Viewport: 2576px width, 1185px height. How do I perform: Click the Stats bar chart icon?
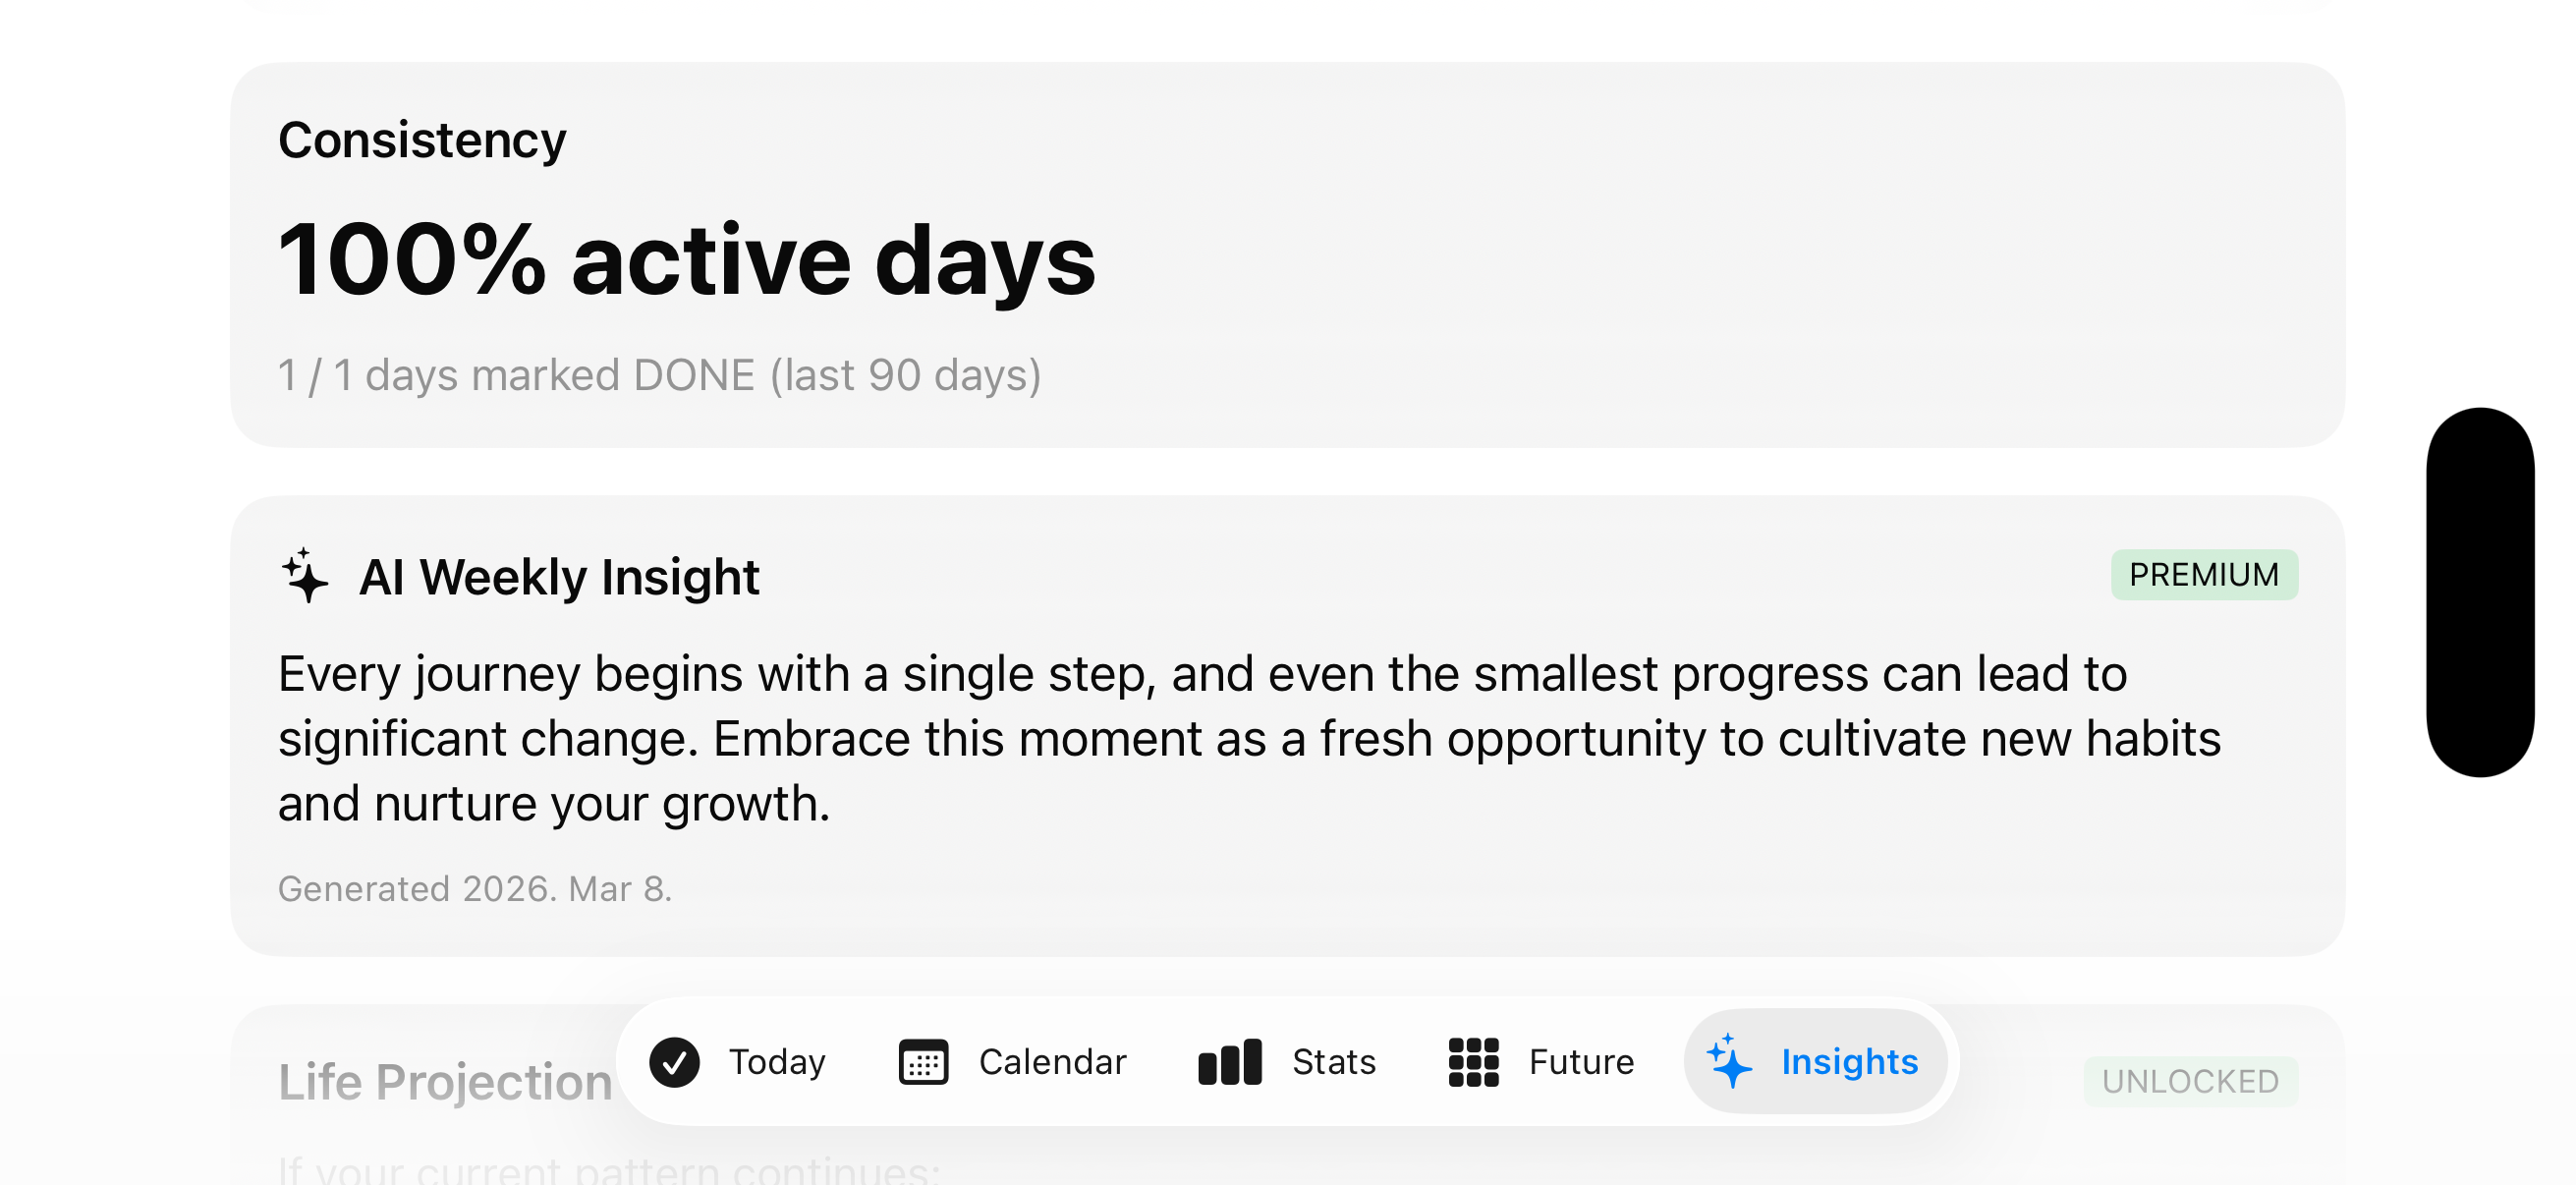pyautogui.click(x=1229, y=1062)
